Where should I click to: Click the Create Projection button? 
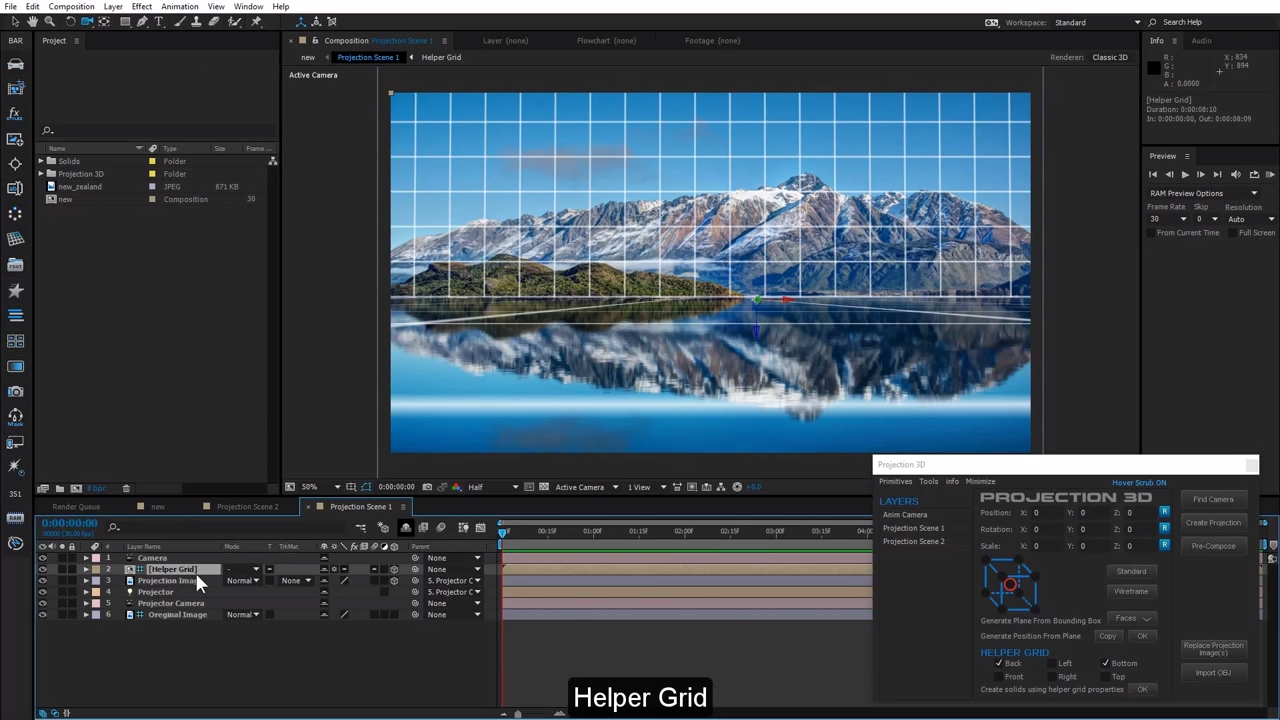tap(1212, 523)
